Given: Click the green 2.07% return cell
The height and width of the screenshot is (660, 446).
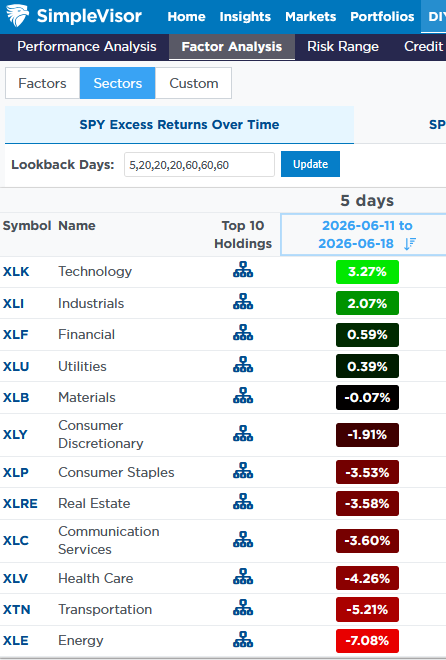Looking at the screenshot, I should pos(367,303).
